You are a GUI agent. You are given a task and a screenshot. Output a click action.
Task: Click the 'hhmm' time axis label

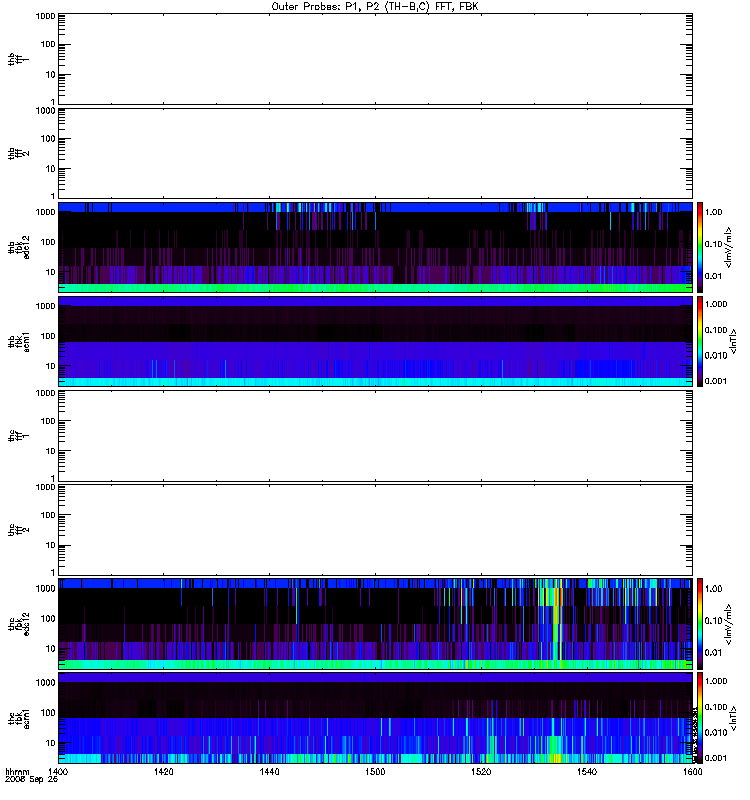tap(17, 772)
